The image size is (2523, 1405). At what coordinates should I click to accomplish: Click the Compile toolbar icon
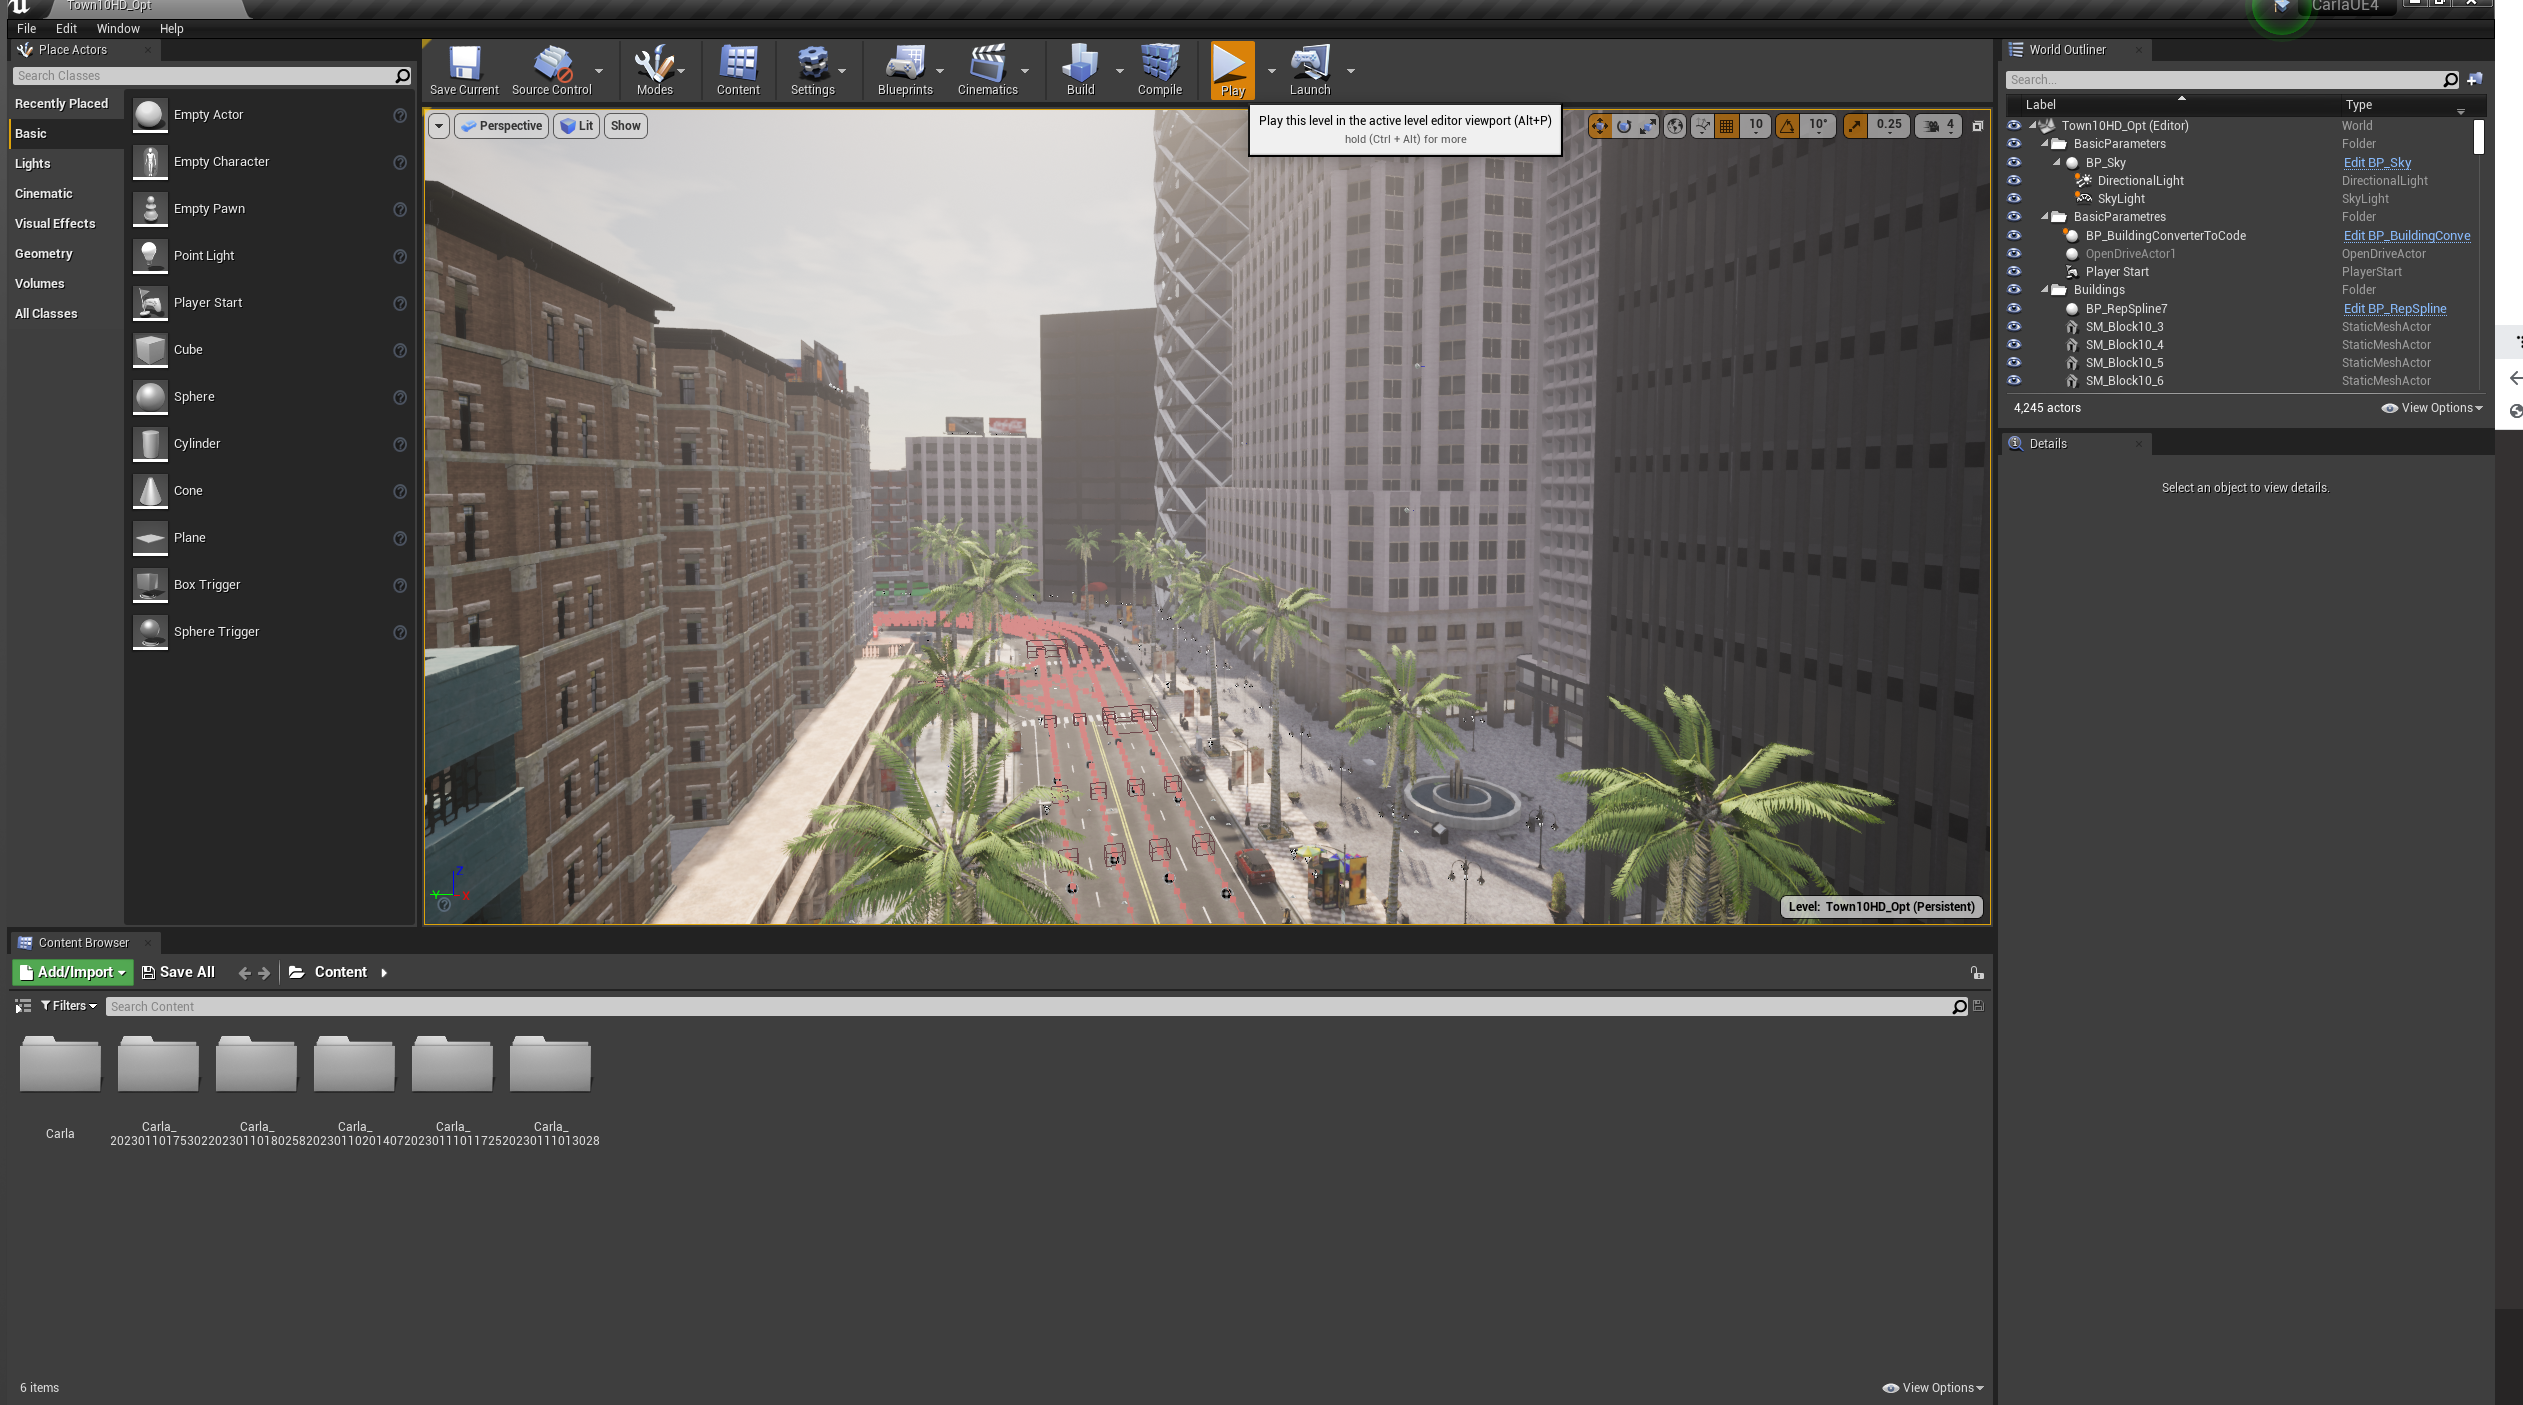(1159, 70)
